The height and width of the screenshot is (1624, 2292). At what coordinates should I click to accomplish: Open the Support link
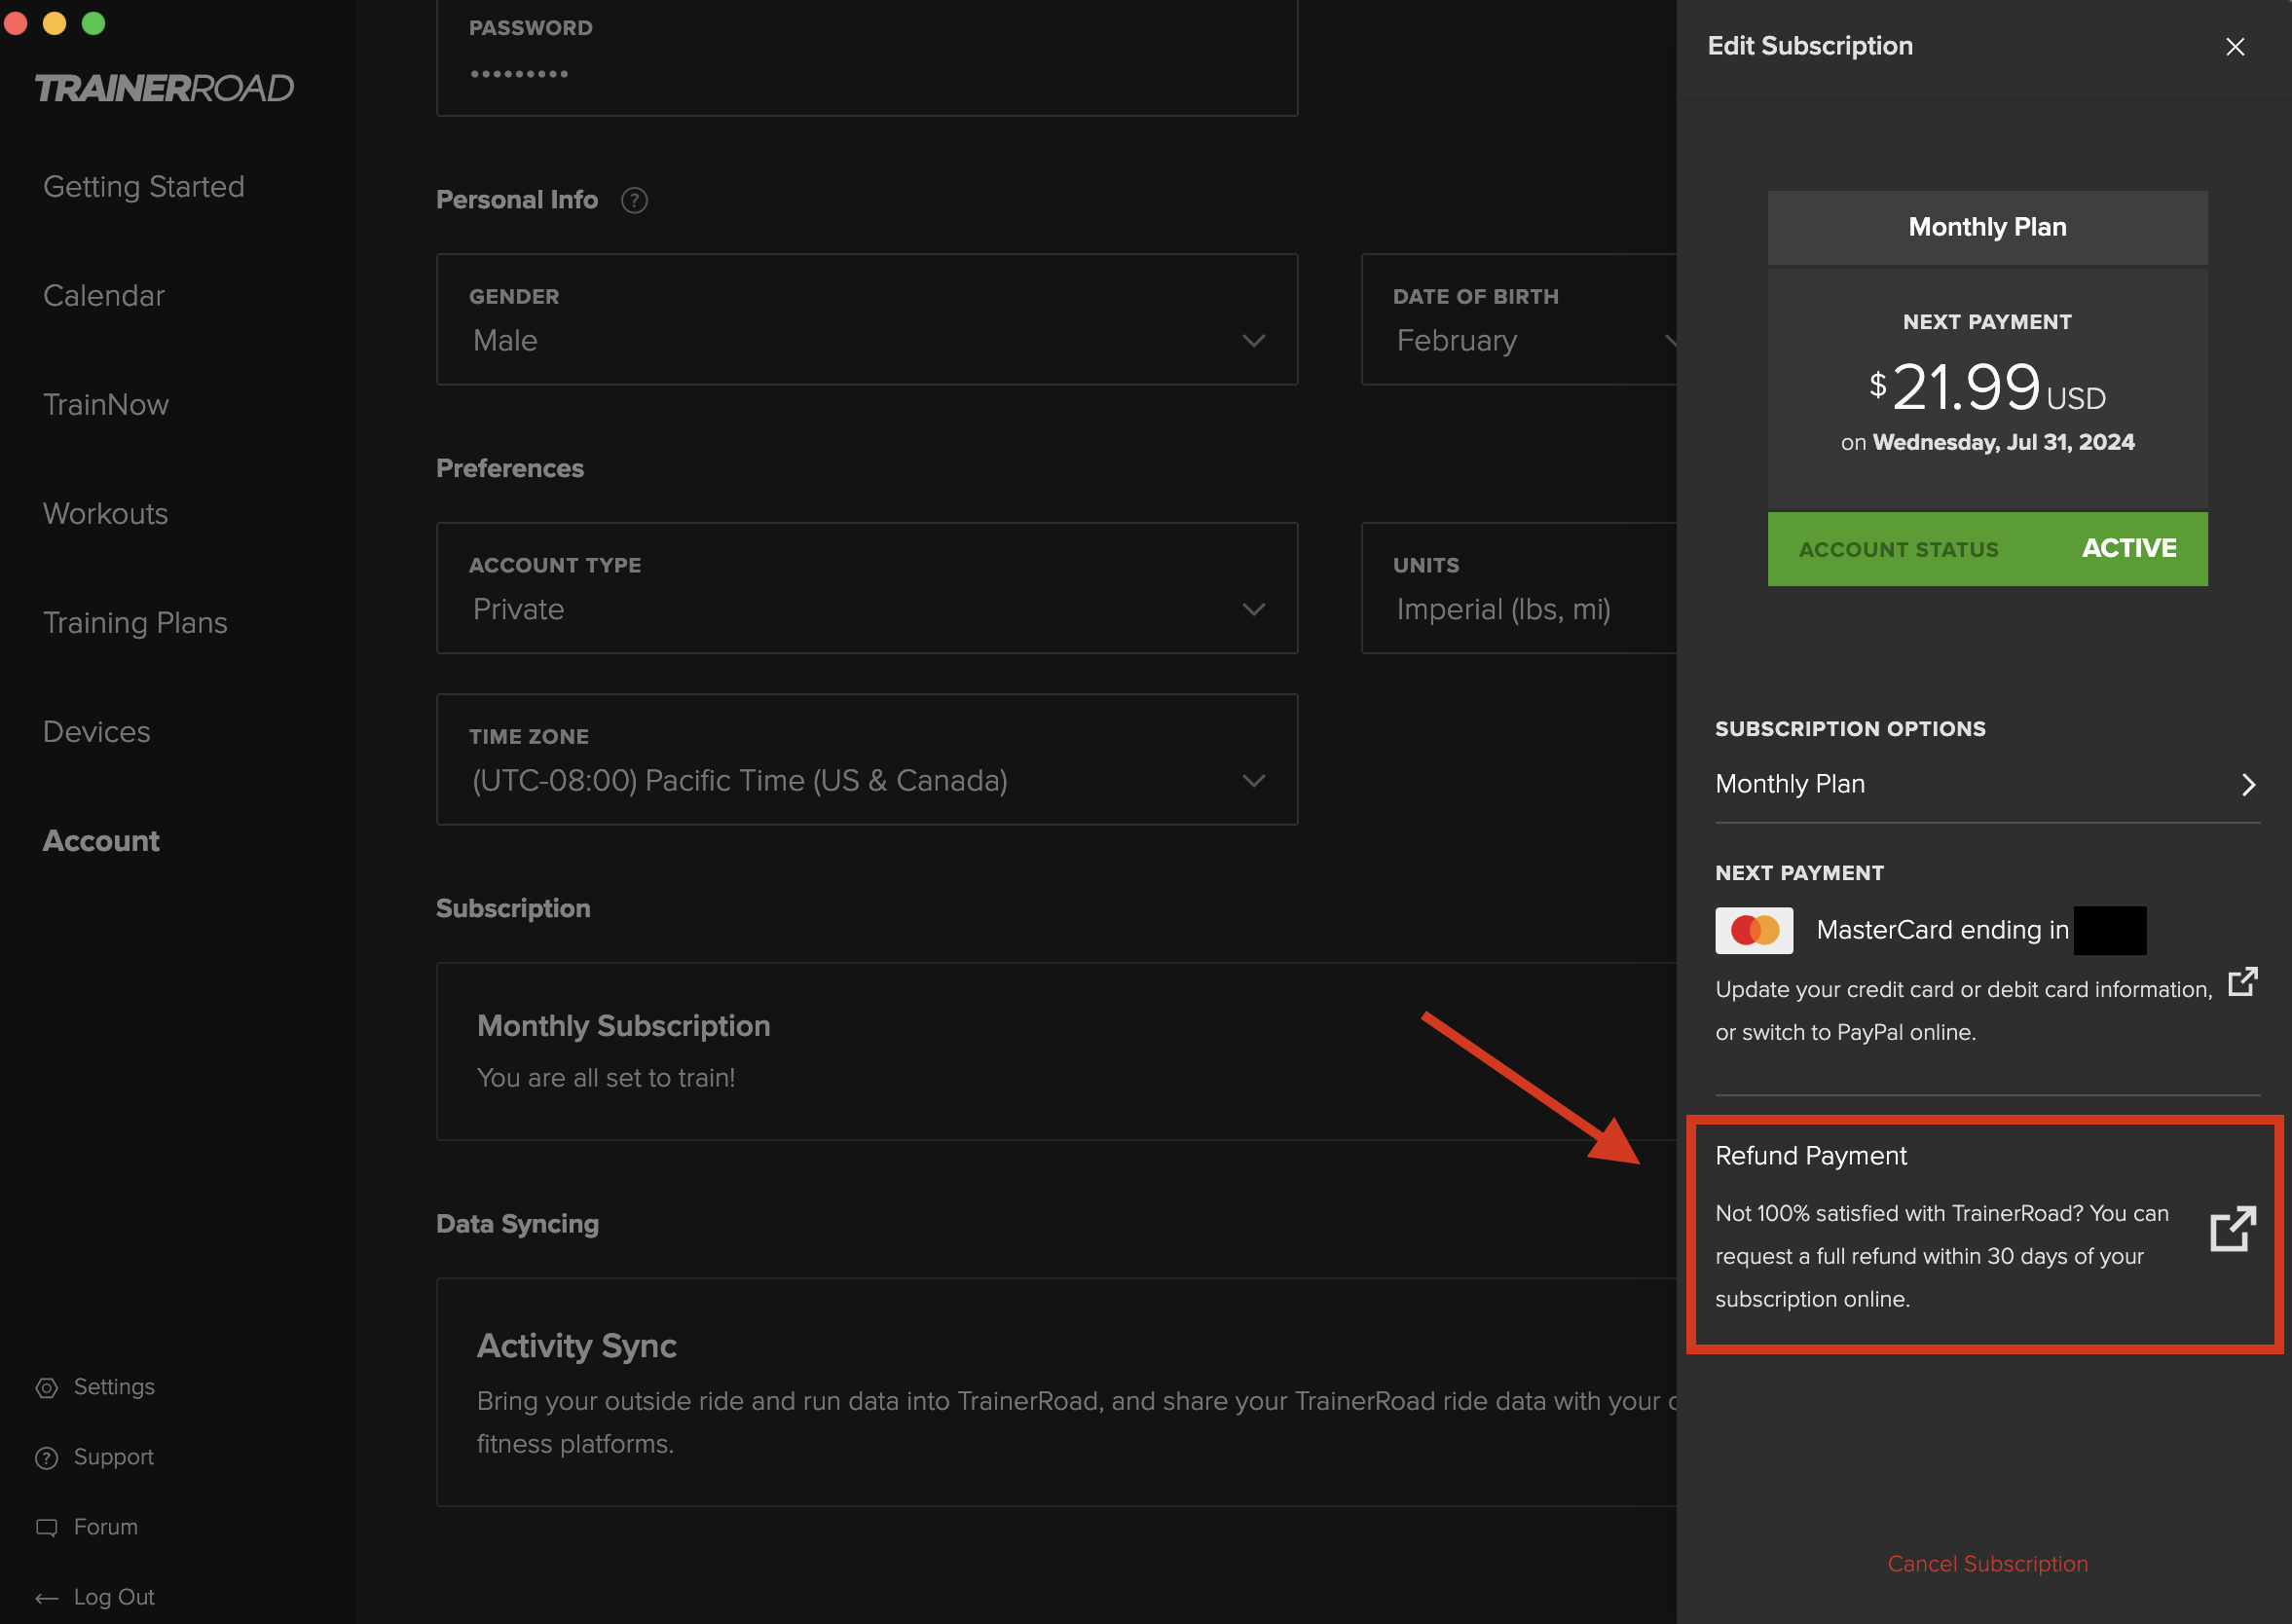[114, 1458]
